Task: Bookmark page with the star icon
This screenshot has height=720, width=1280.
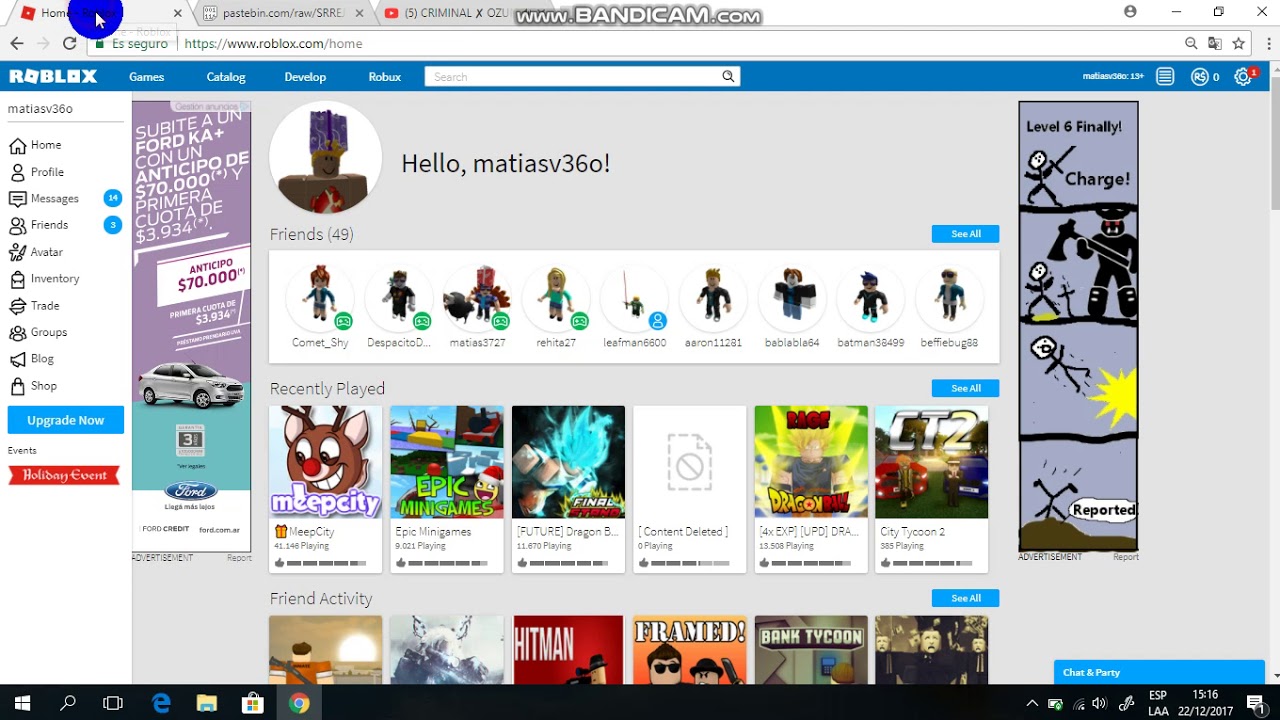Action: click(x=1238, y=43)
